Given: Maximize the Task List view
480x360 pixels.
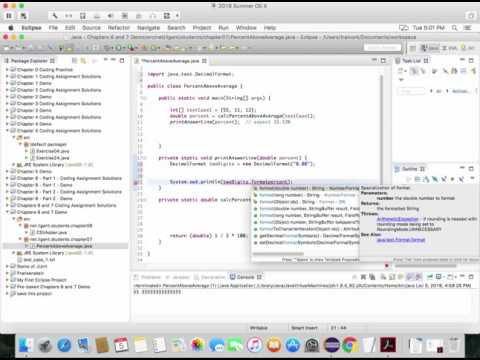Looking at the screenshot, I should [x=471, y=61].
